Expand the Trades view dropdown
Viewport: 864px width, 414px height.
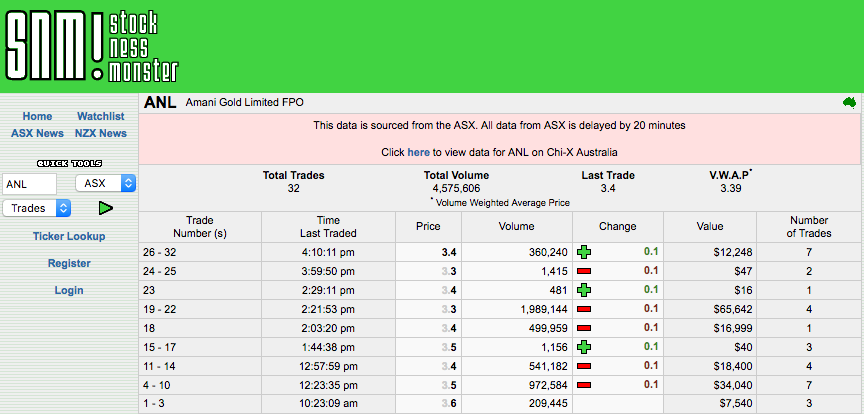tap(37, 208)
